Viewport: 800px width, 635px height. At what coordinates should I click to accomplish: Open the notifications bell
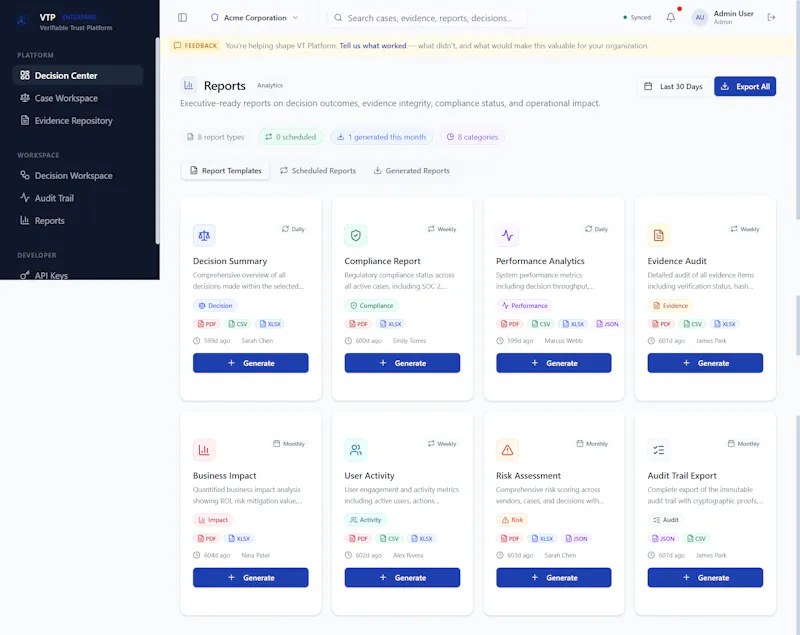coord(671,17)
